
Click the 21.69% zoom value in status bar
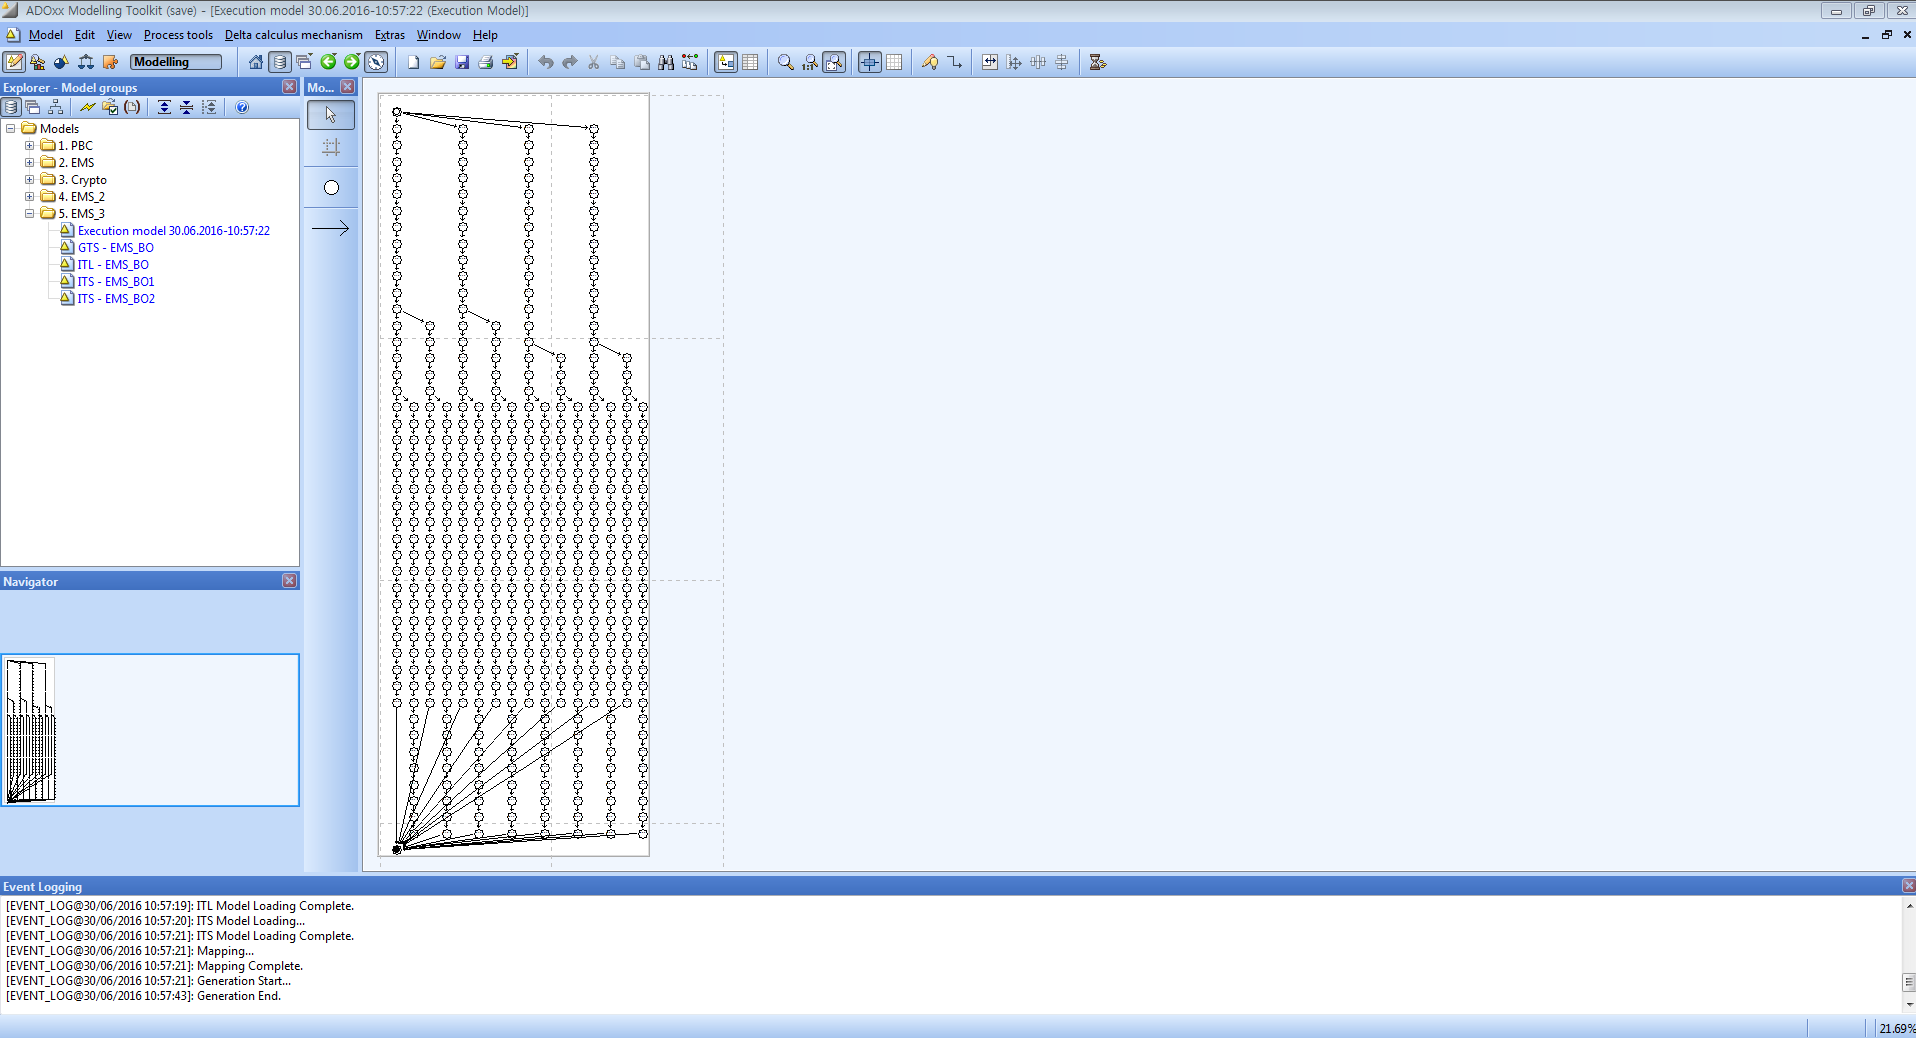1896,1028
